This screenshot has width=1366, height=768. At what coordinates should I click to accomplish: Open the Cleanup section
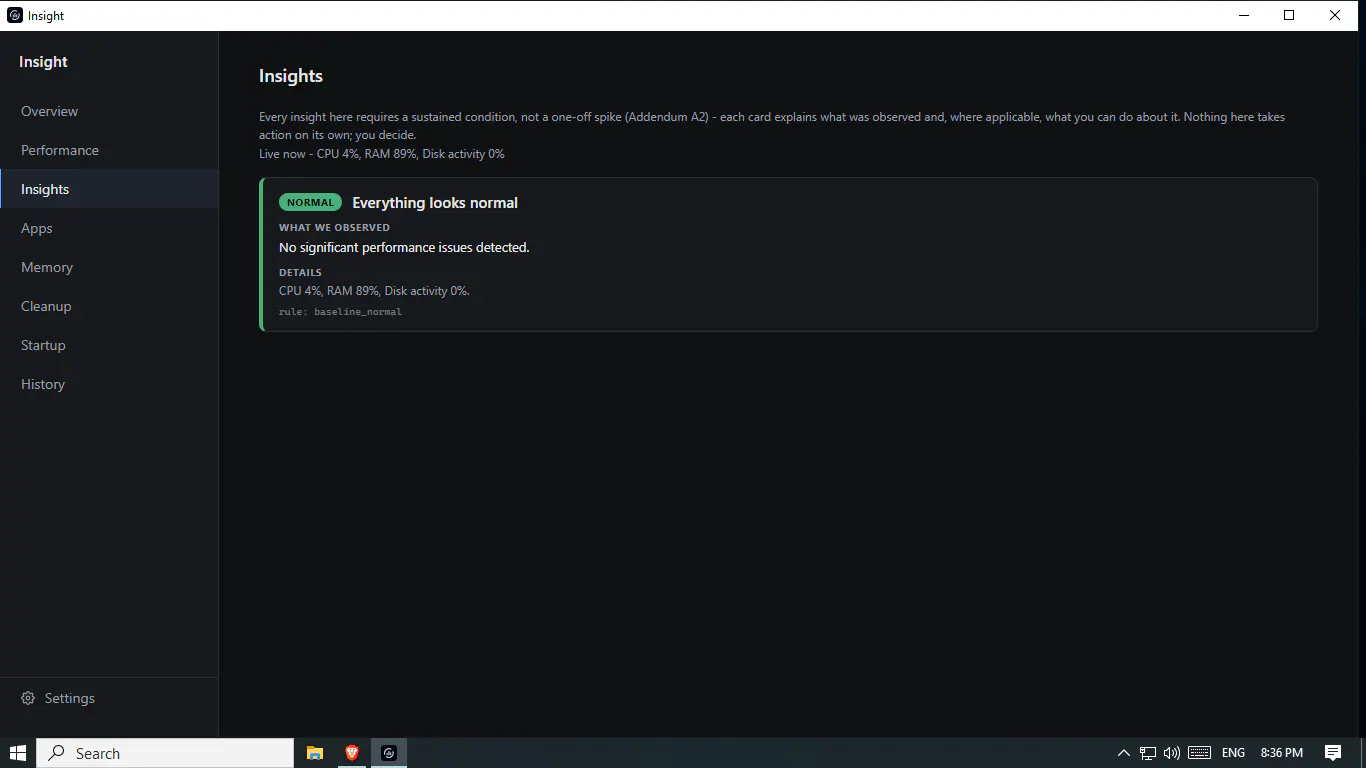(109, 306)
